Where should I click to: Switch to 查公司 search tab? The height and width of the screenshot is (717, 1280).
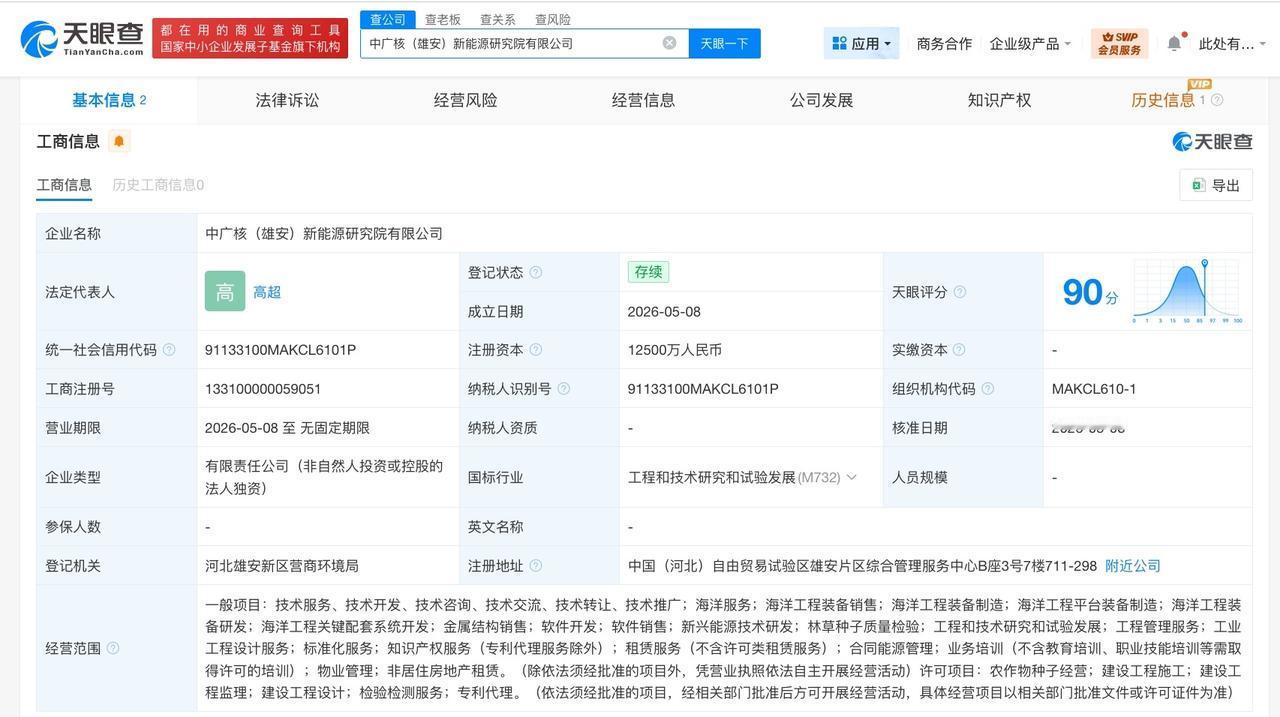tap(387, 19)
